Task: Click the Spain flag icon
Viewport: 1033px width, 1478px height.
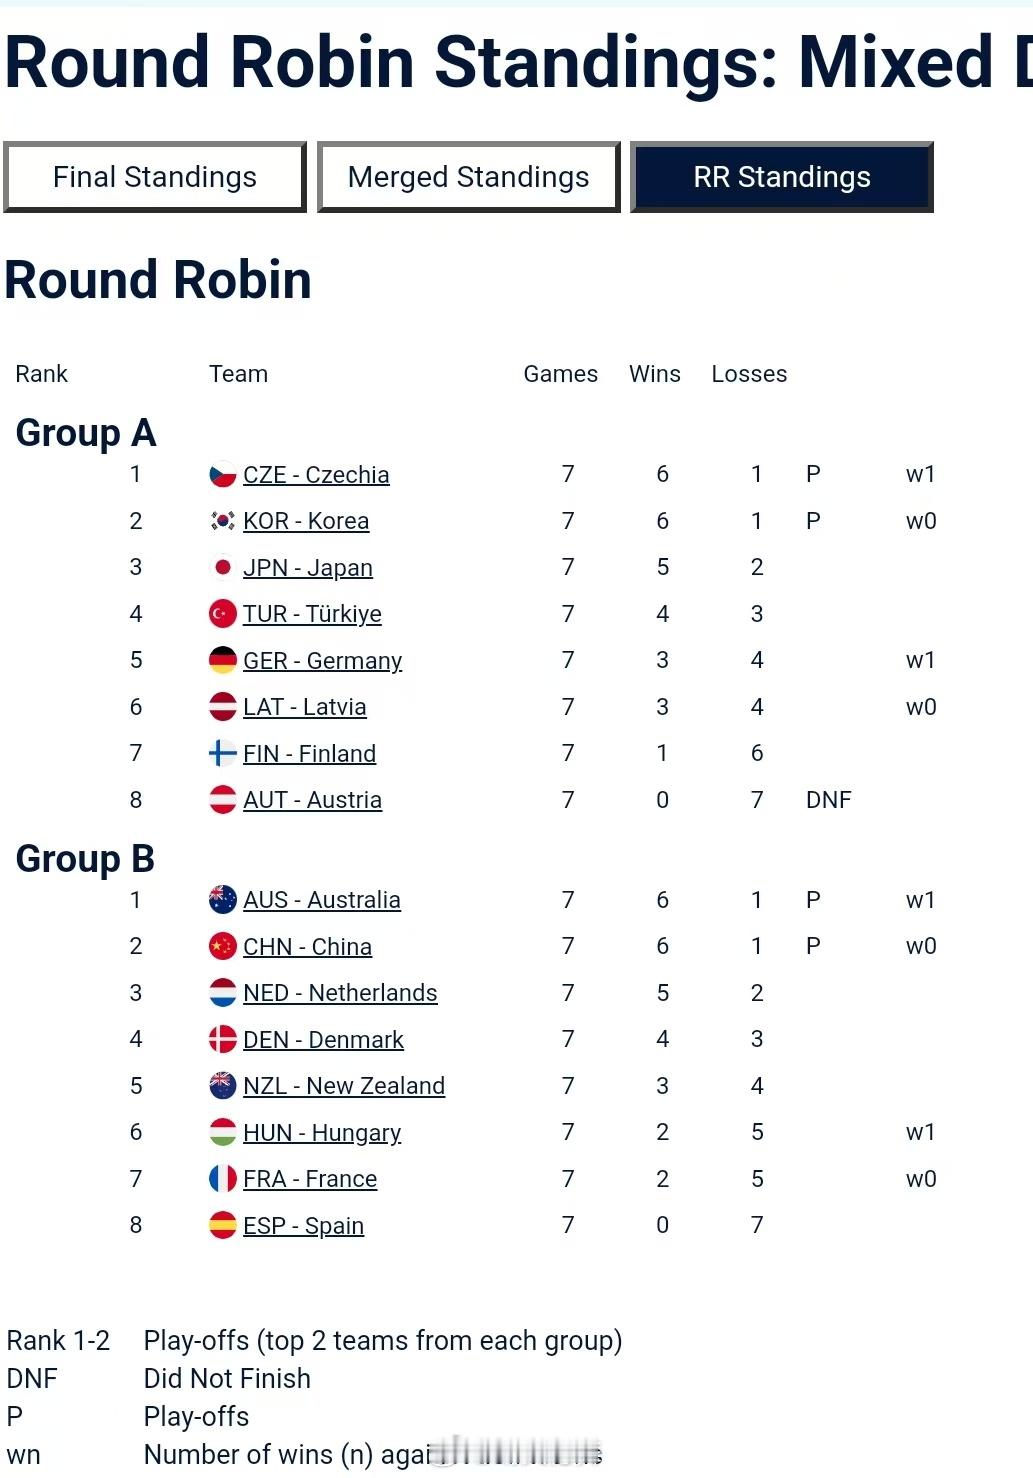Action: click(222, 1226)
